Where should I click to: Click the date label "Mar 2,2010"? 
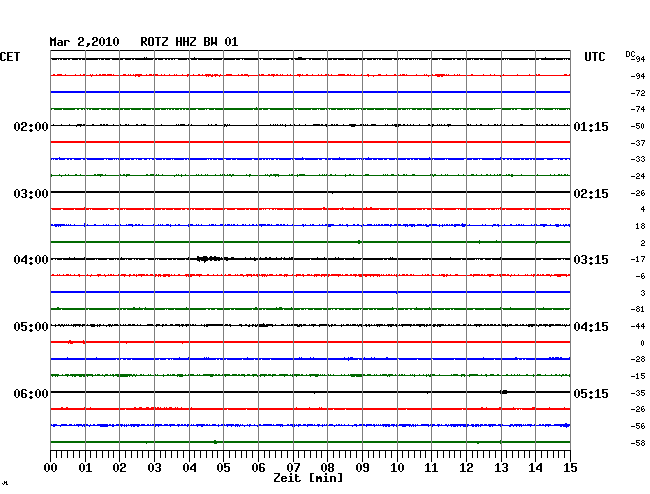[x=84, y=42]
